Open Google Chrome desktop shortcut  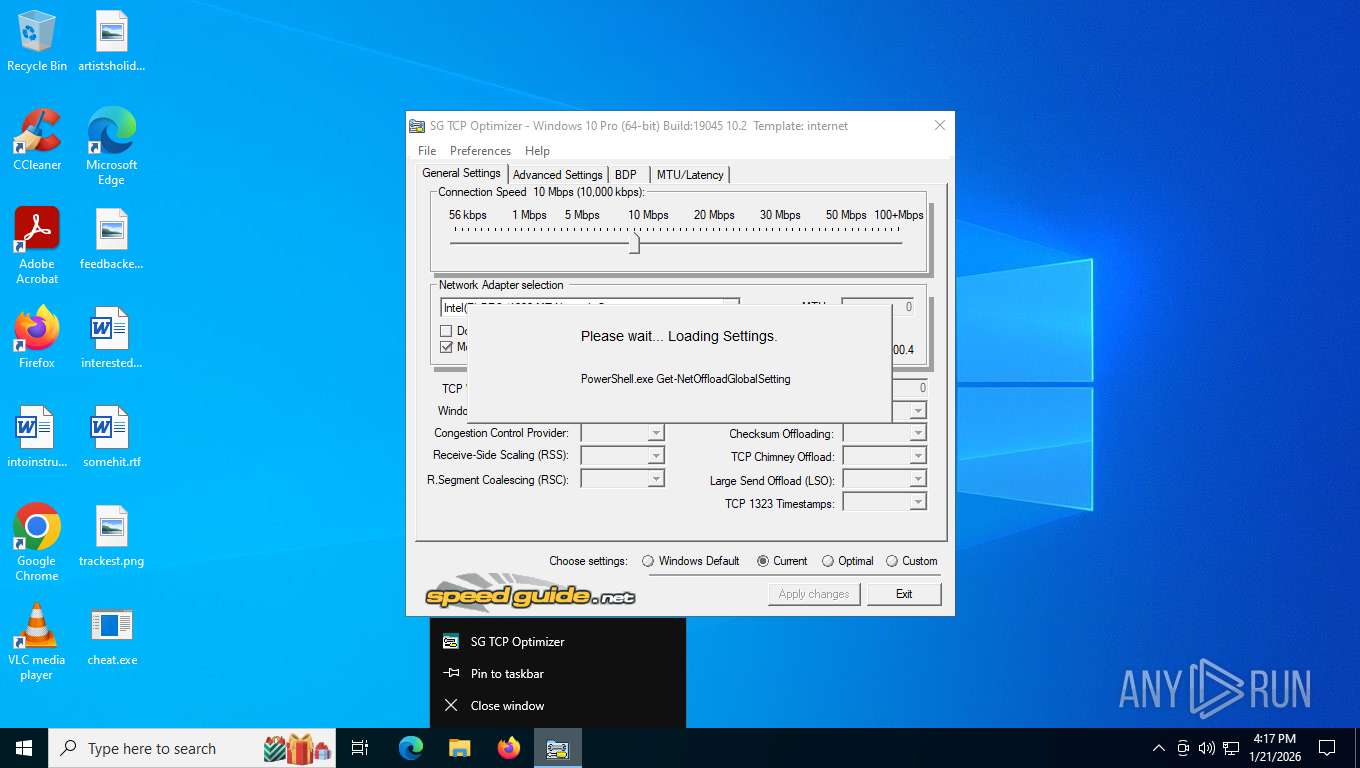(37, 543)
